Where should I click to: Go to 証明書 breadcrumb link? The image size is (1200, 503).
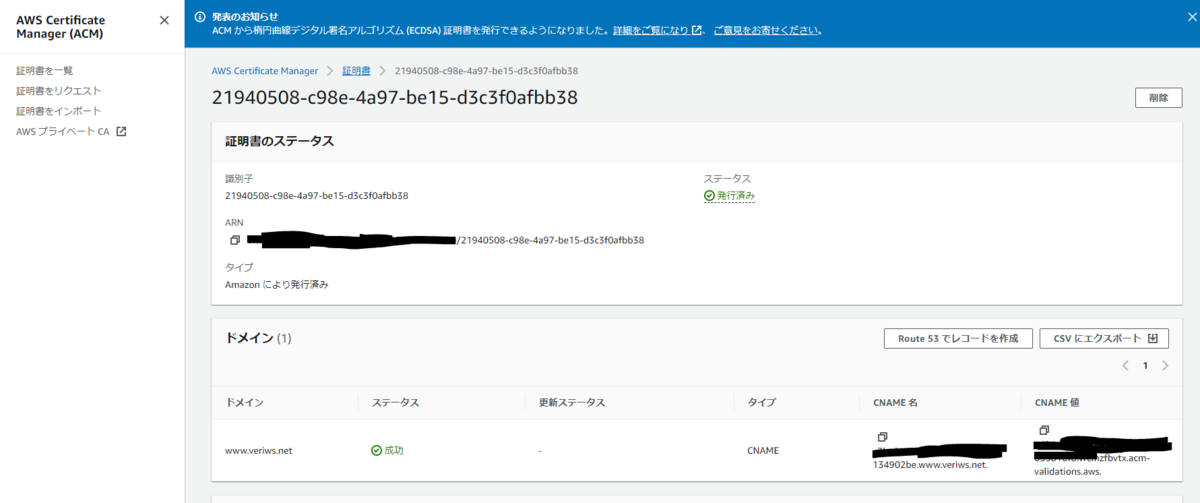(356, 71)
